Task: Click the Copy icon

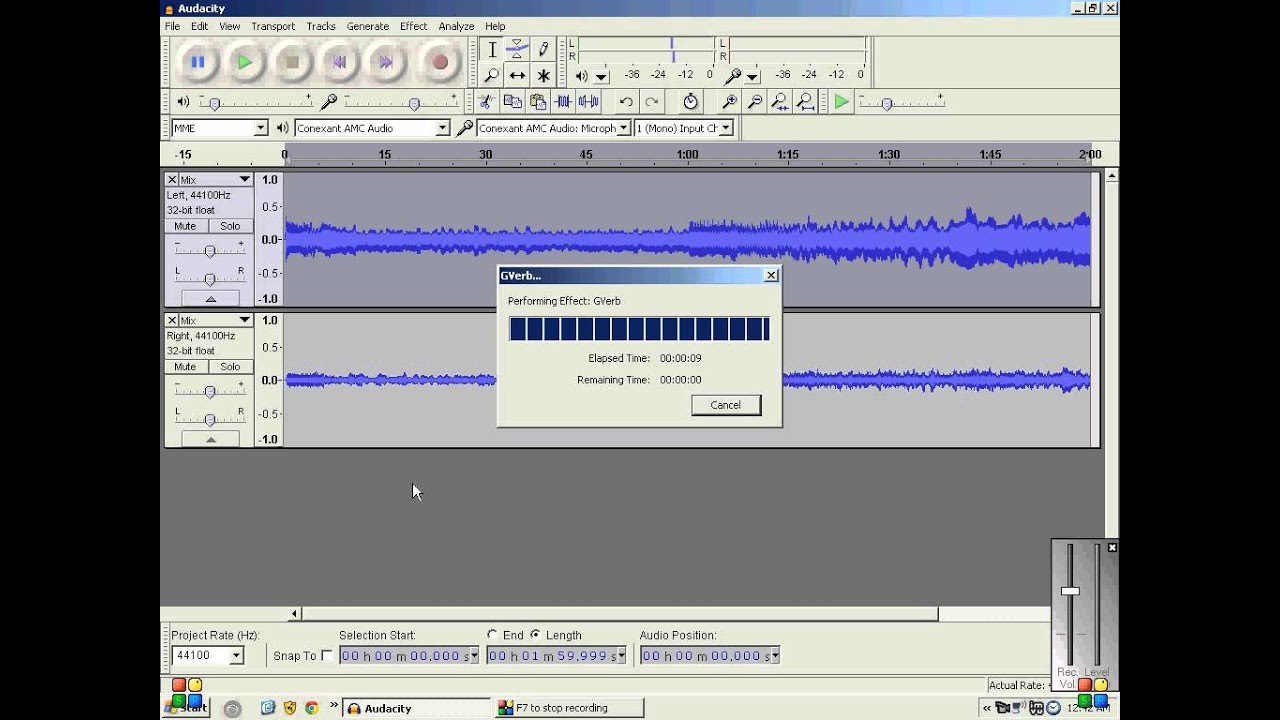Action: (x=512, y=101)
